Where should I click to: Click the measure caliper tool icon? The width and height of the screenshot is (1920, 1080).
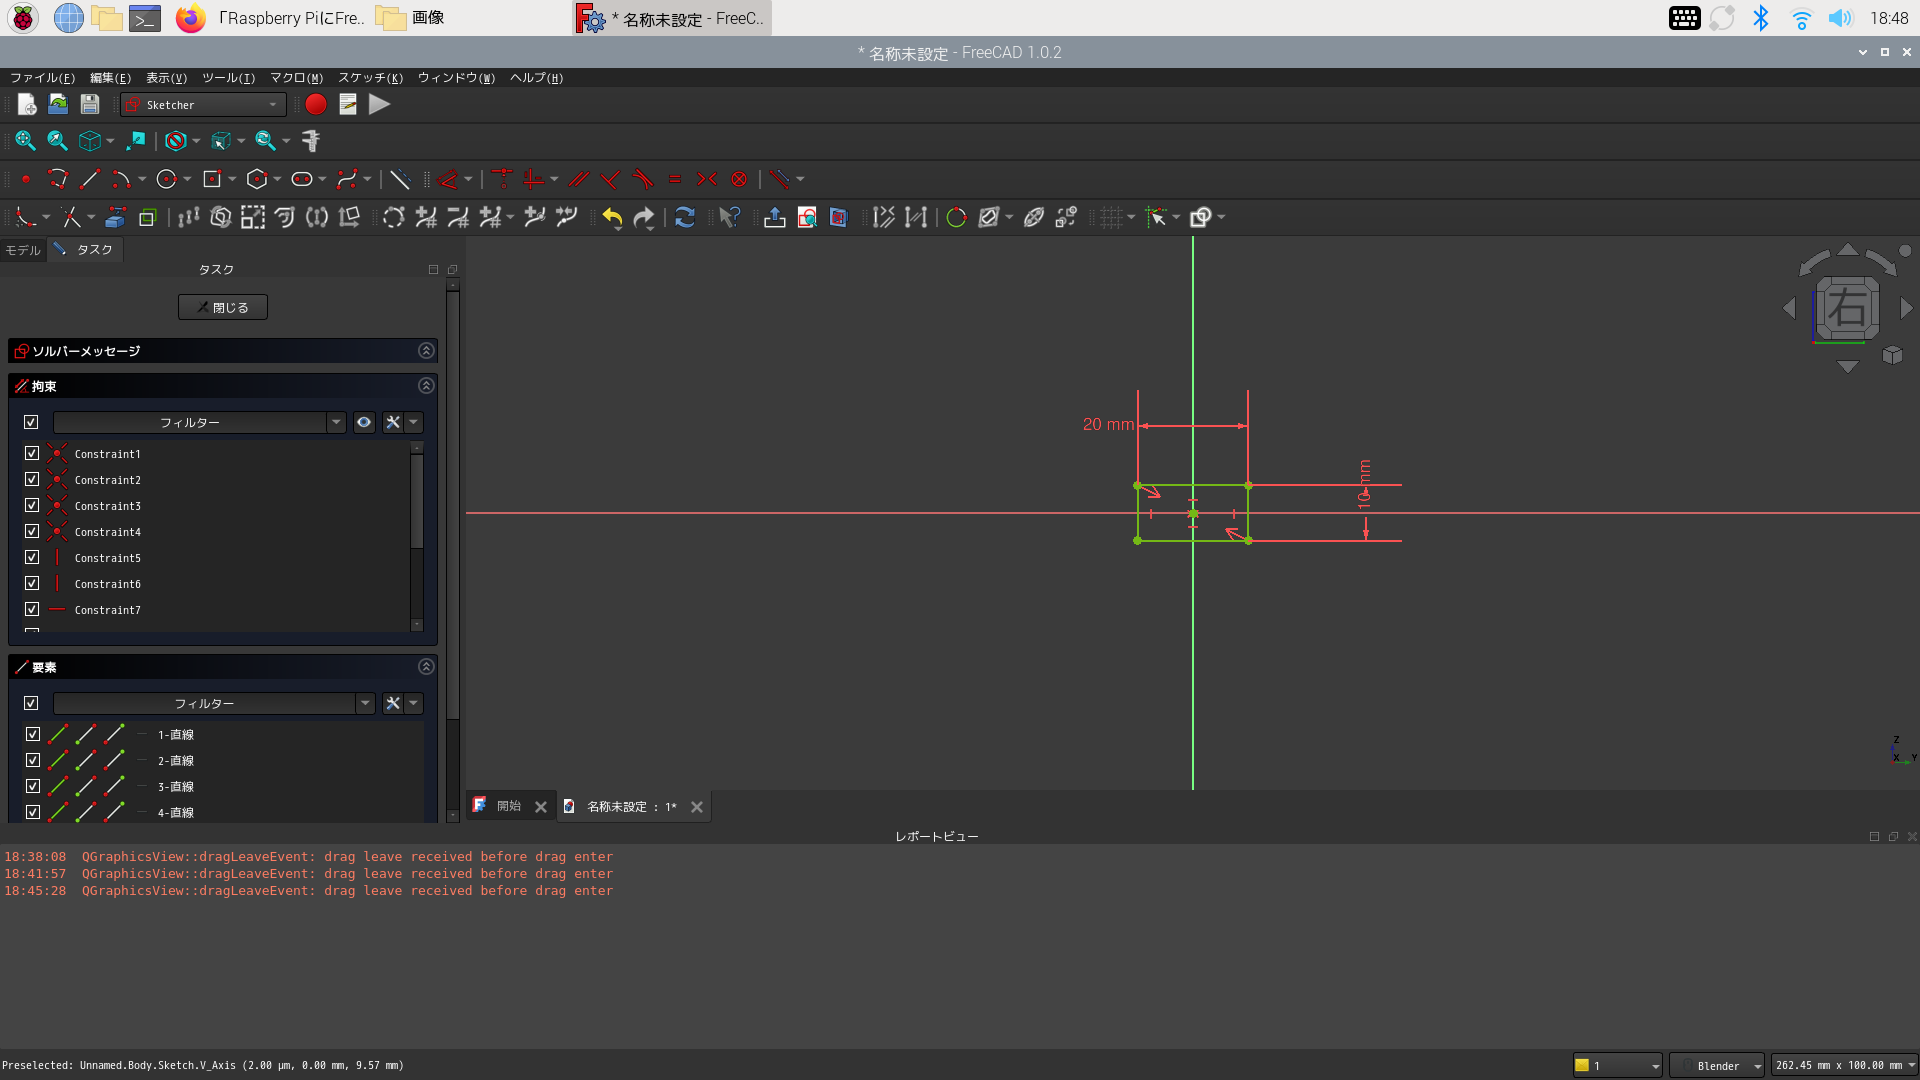[310, 141]
